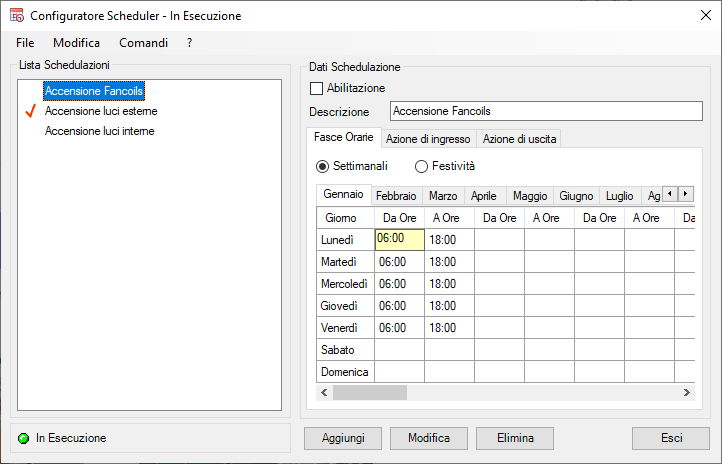Click the green In Esecuzione status indicator
Image resolution: width=722 pixels, height=464 pixels.
coord(23,438)
